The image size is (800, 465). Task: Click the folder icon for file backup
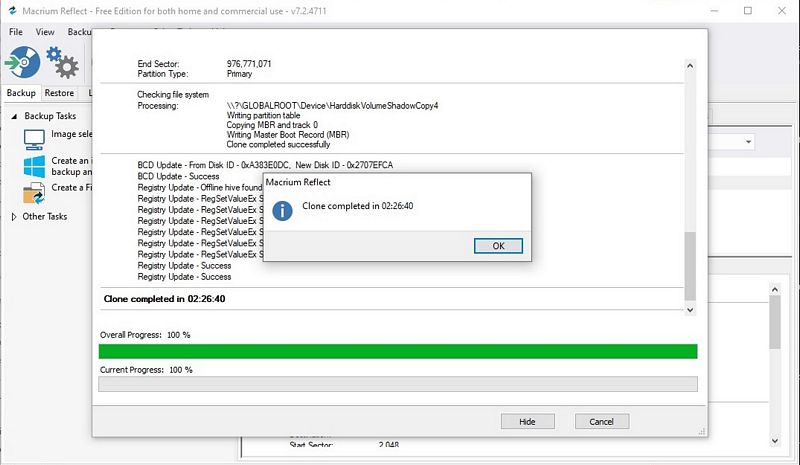coord(34,193)
